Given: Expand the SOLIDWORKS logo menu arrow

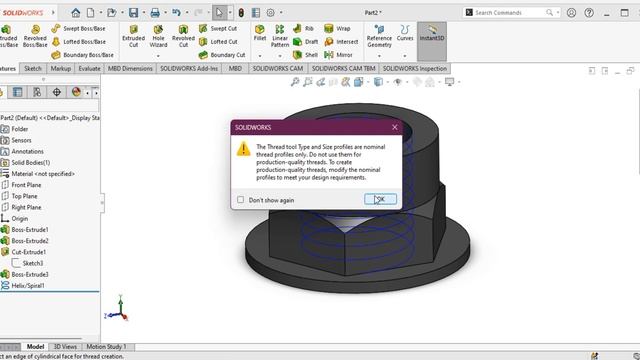Looking at the screenshot, I should (x=53, y=13).
